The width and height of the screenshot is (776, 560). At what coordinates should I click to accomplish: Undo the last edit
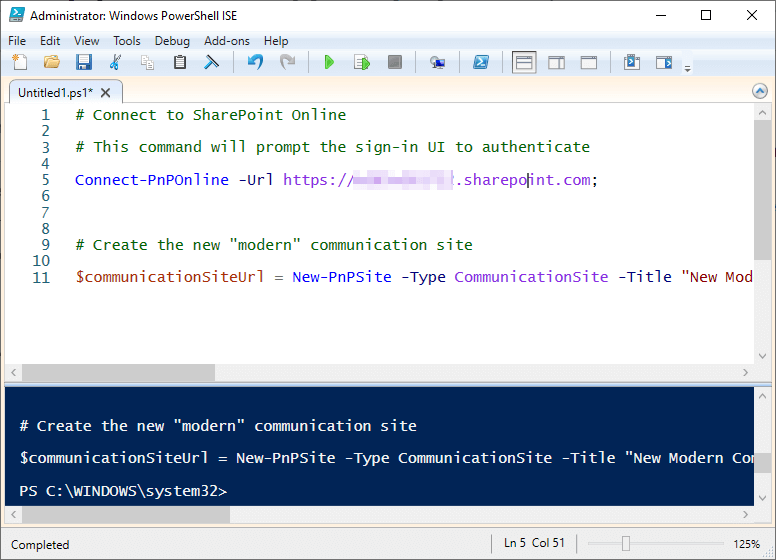coord(255,62)
